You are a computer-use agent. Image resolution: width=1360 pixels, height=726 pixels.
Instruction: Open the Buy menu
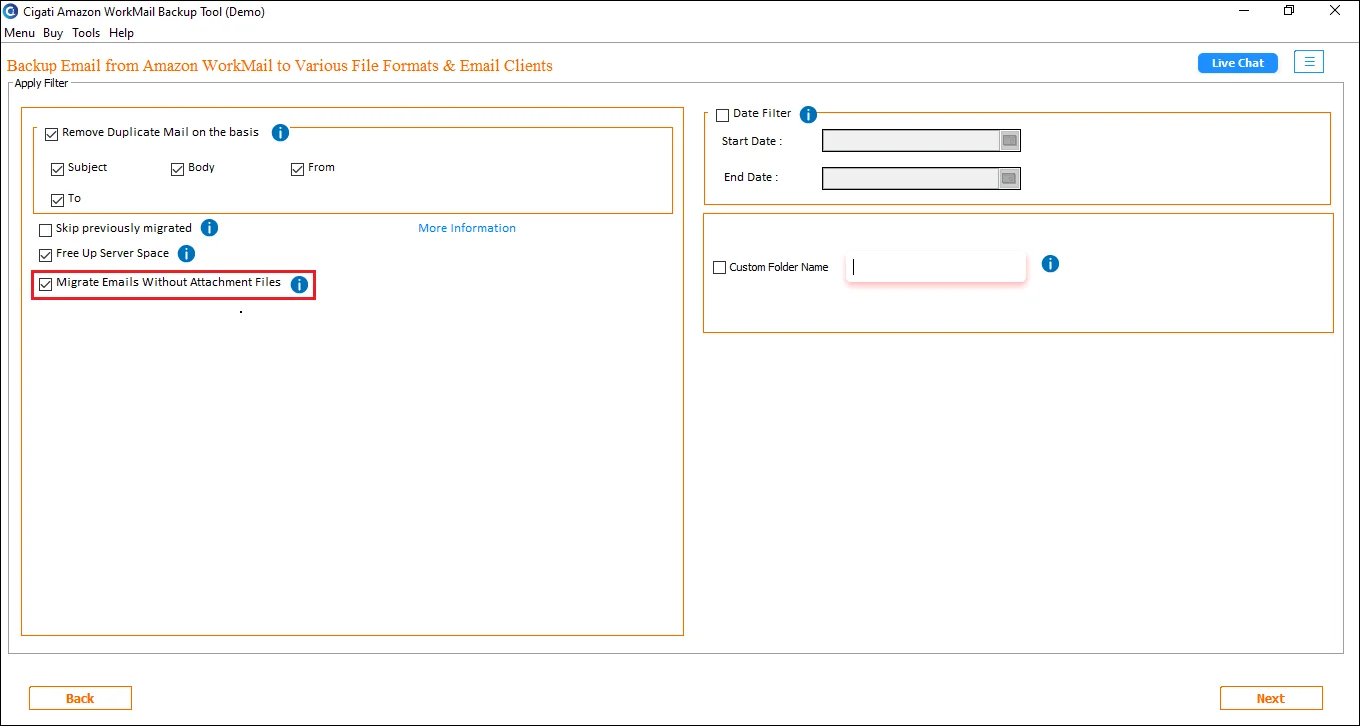(53, 33)
